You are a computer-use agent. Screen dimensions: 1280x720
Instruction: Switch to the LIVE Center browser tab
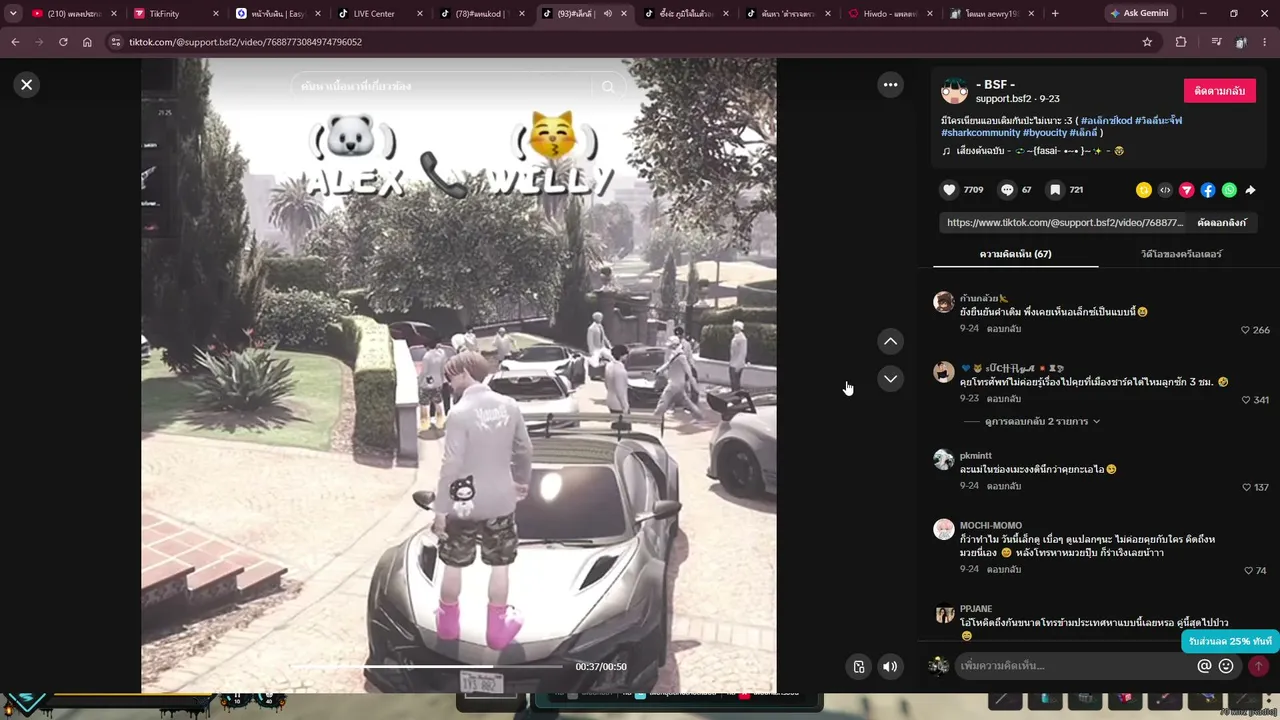[379, 14]
